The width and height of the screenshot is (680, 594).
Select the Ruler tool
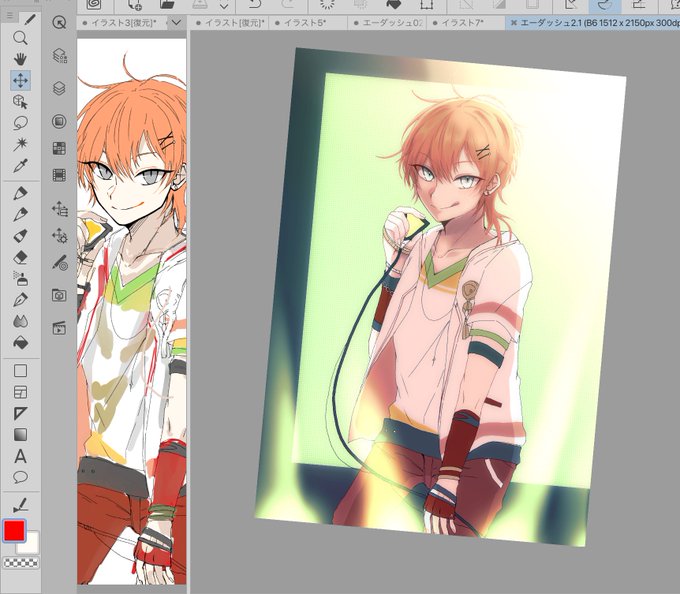pyautogui.click(x=20, y=414)
